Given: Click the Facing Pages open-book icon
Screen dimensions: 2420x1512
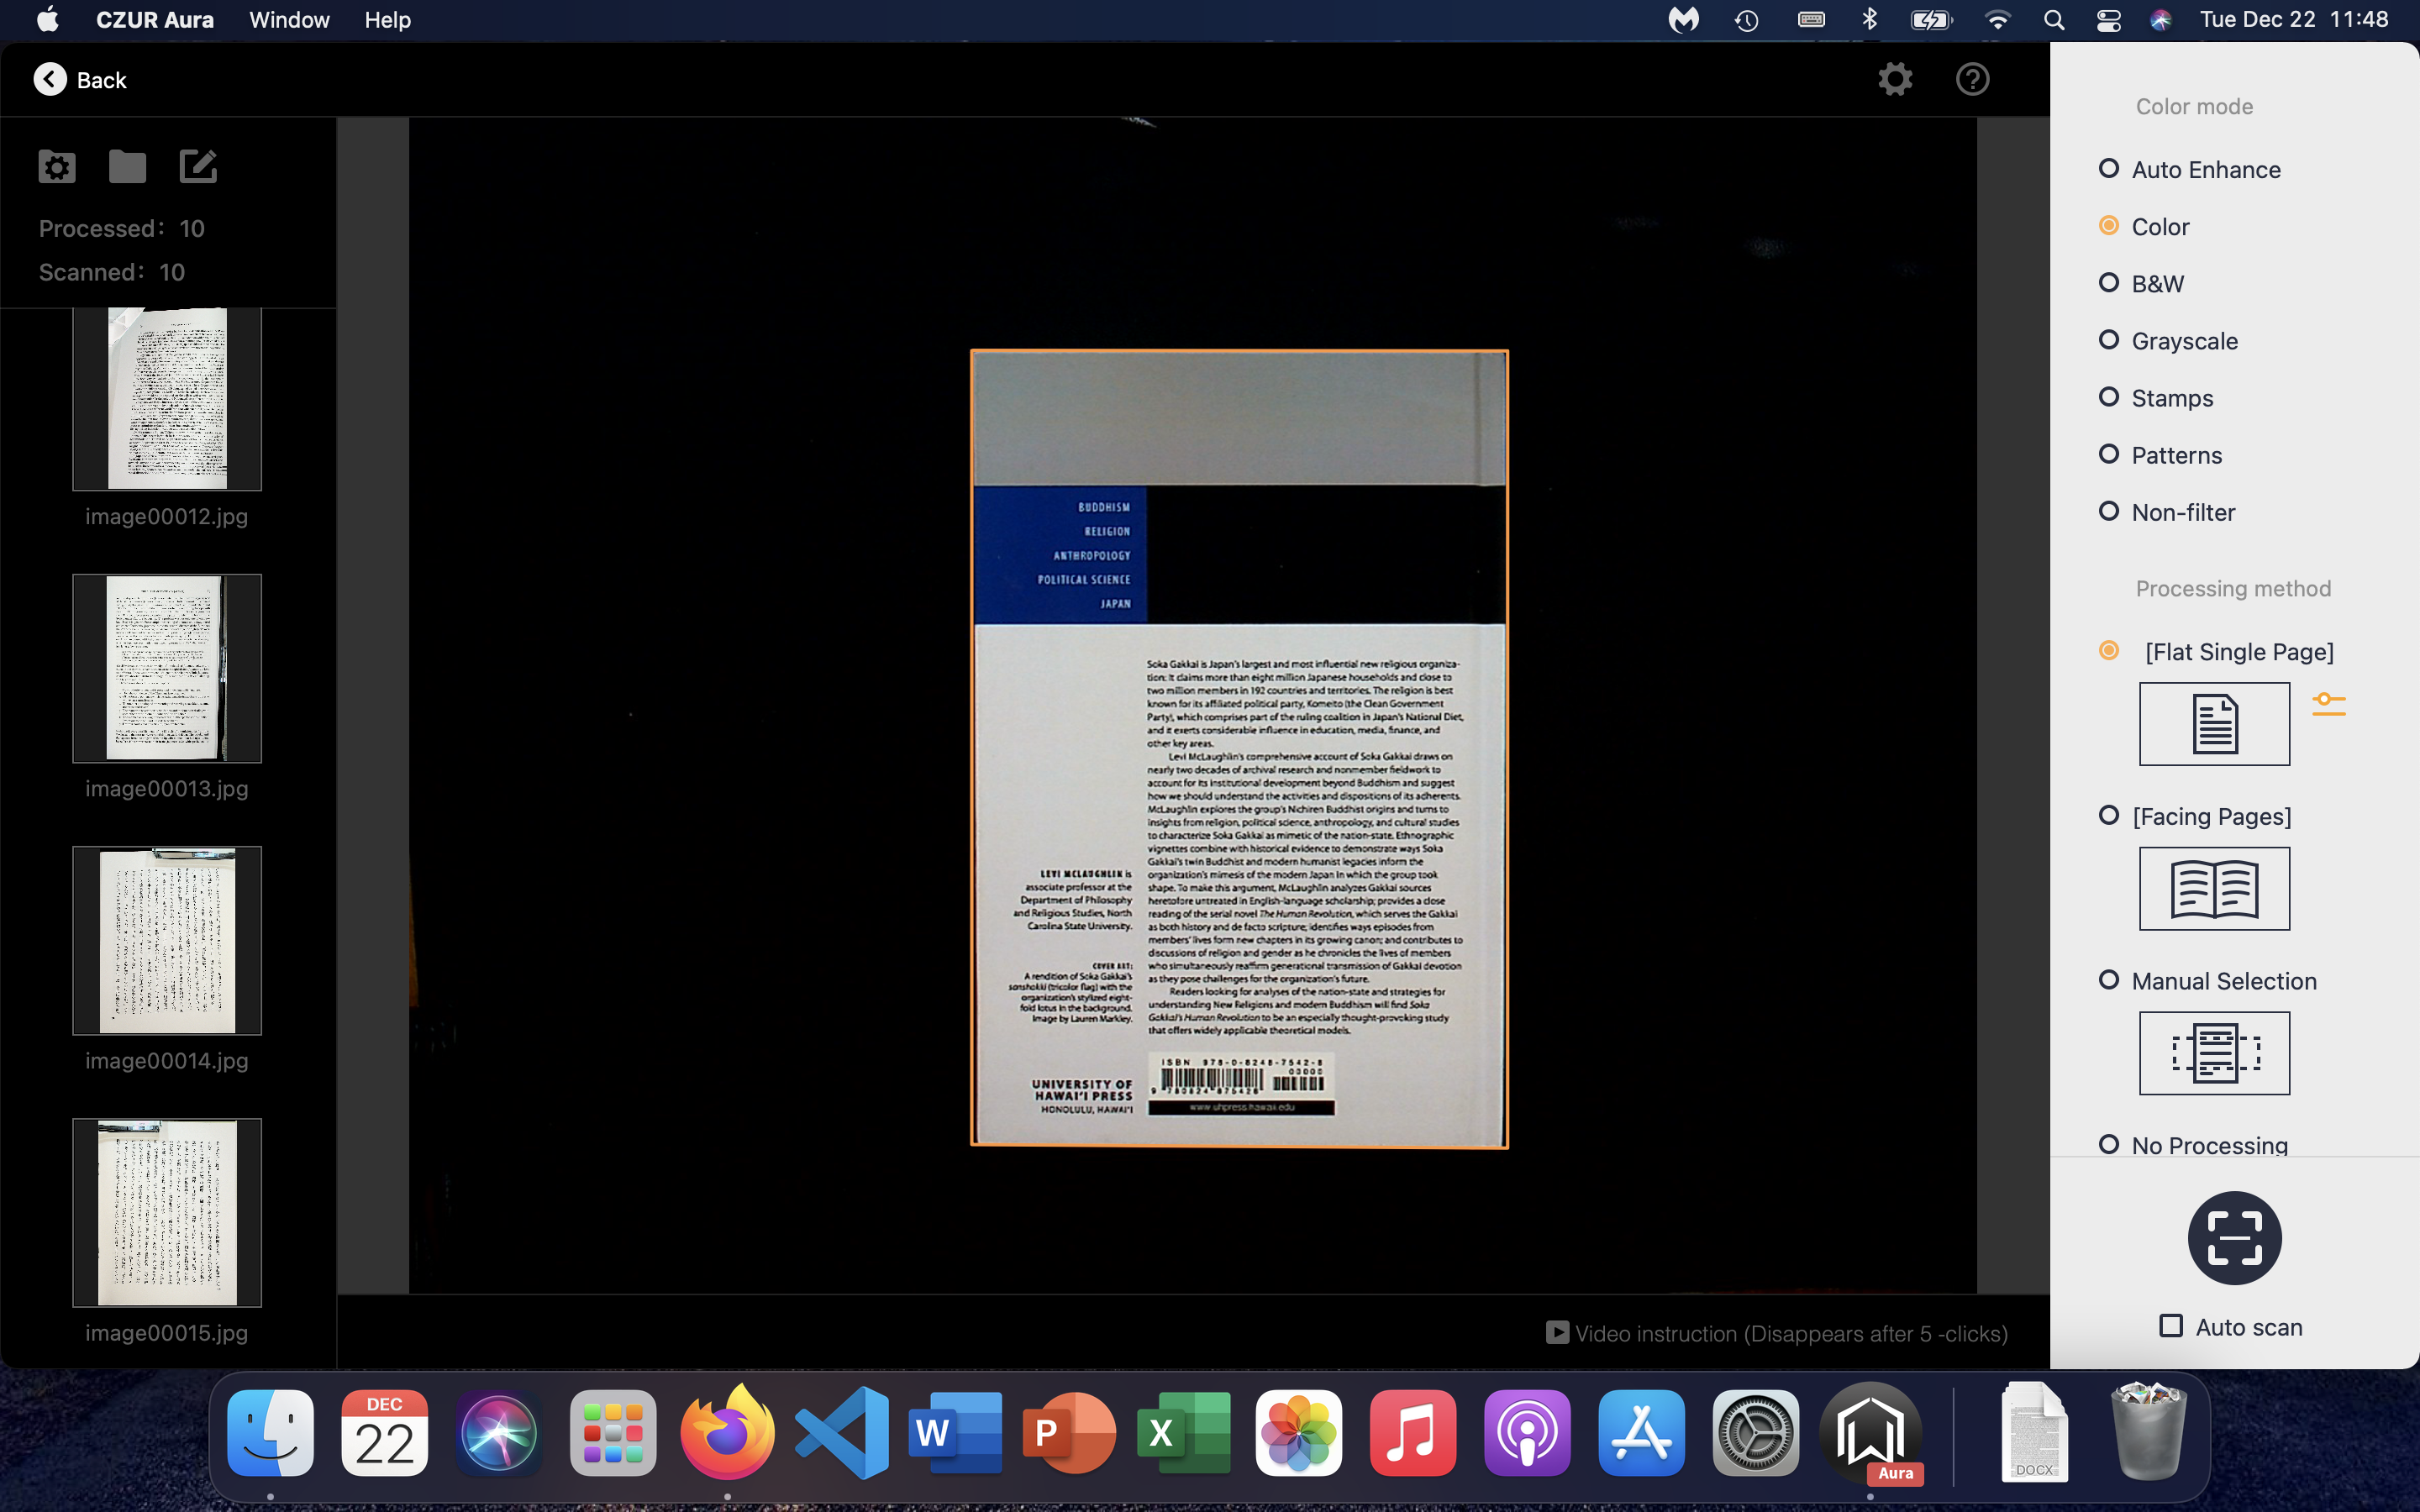Looking at the screenshot, I should tap(2213, 888).
